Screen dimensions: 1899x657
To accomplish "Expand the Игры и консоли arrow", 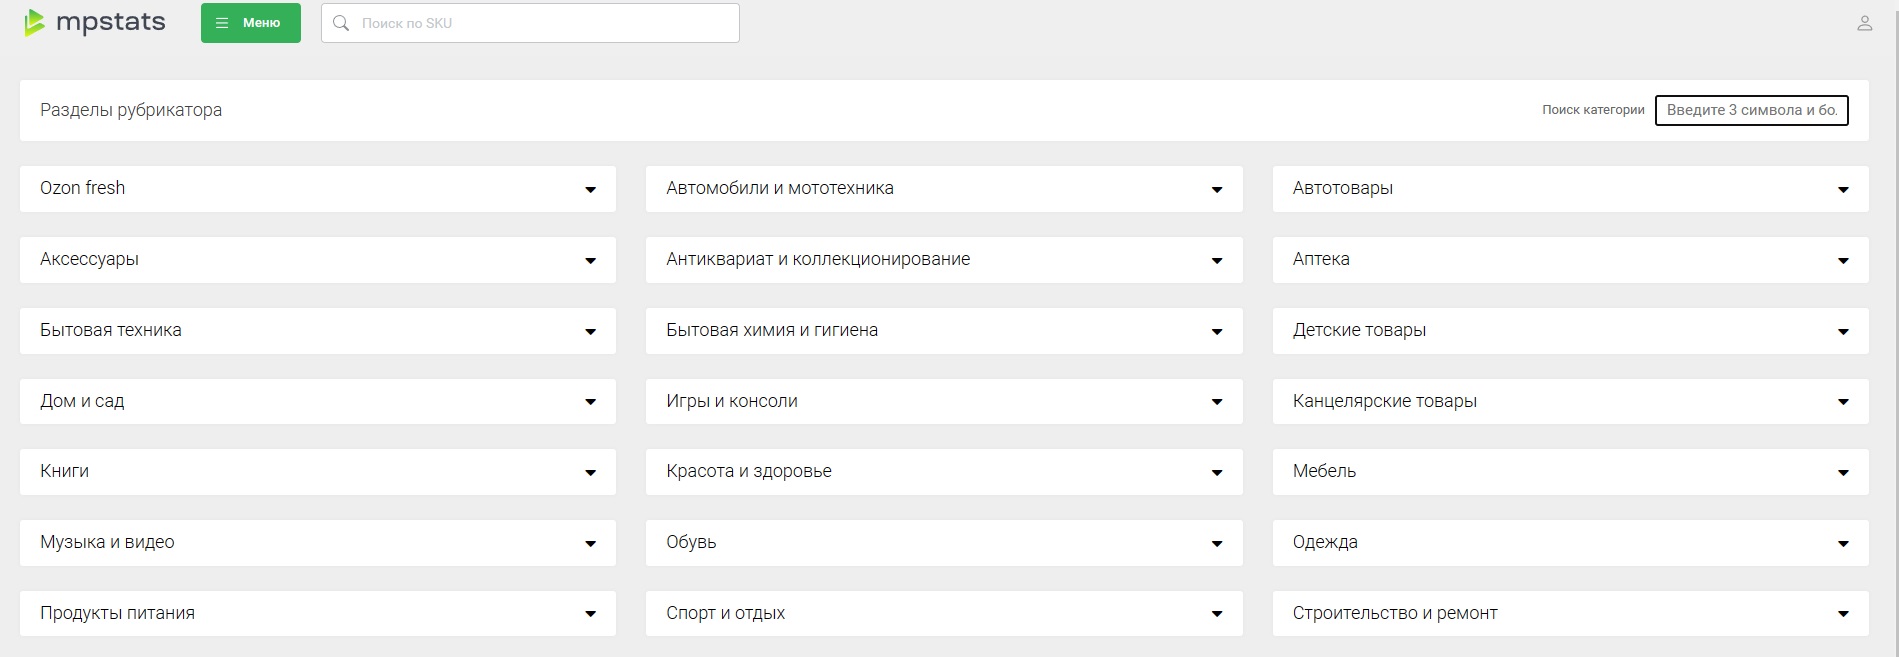I will pos(1216,402).
